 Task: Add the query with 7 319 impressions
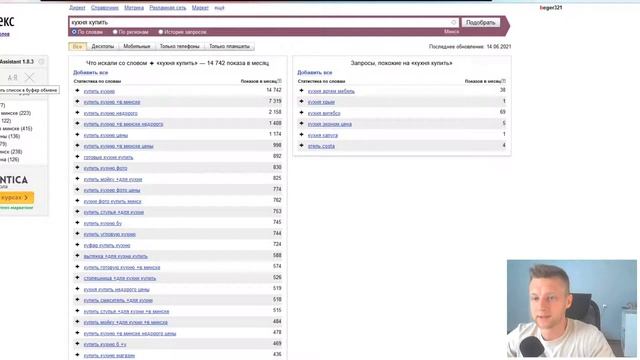[78, 101]
